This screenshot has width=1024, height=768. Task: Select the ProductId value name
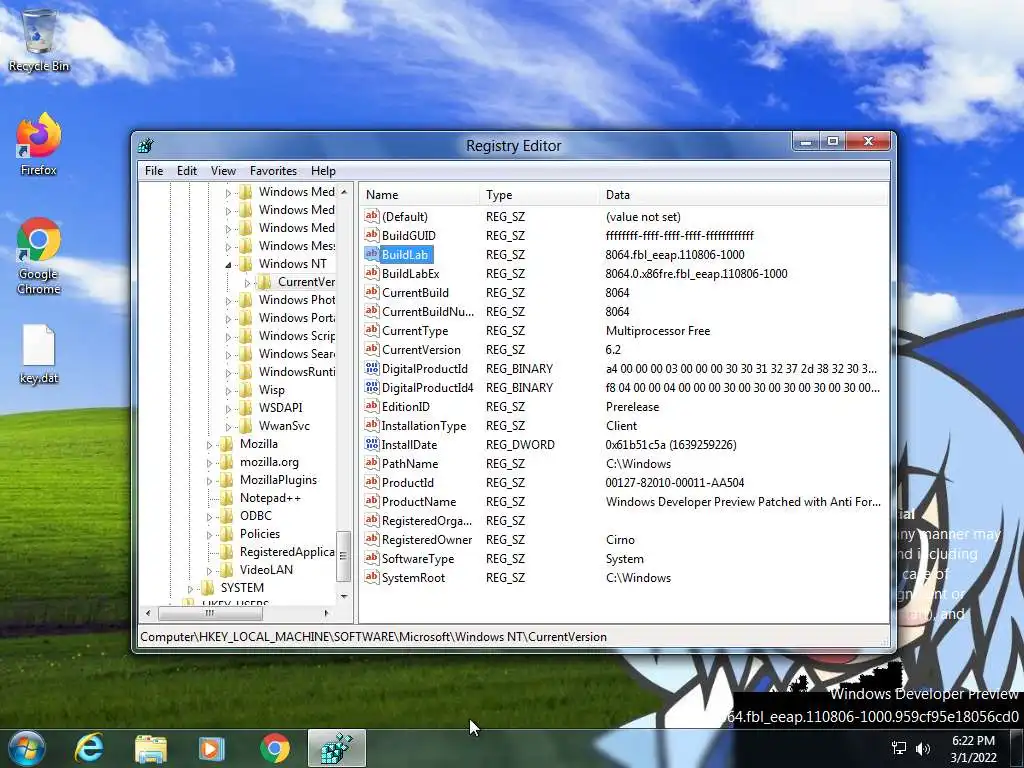click(x=408, y=482)
